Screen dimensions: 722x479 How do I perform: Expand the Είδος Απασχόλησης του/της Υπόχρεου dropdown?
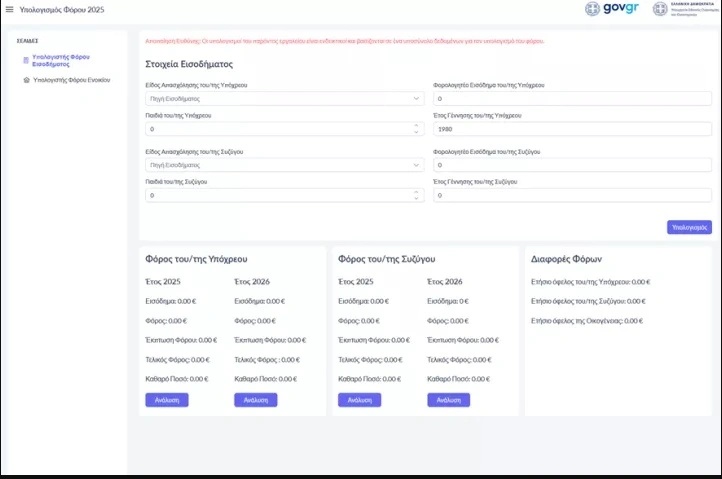click(x=285, y=99)
